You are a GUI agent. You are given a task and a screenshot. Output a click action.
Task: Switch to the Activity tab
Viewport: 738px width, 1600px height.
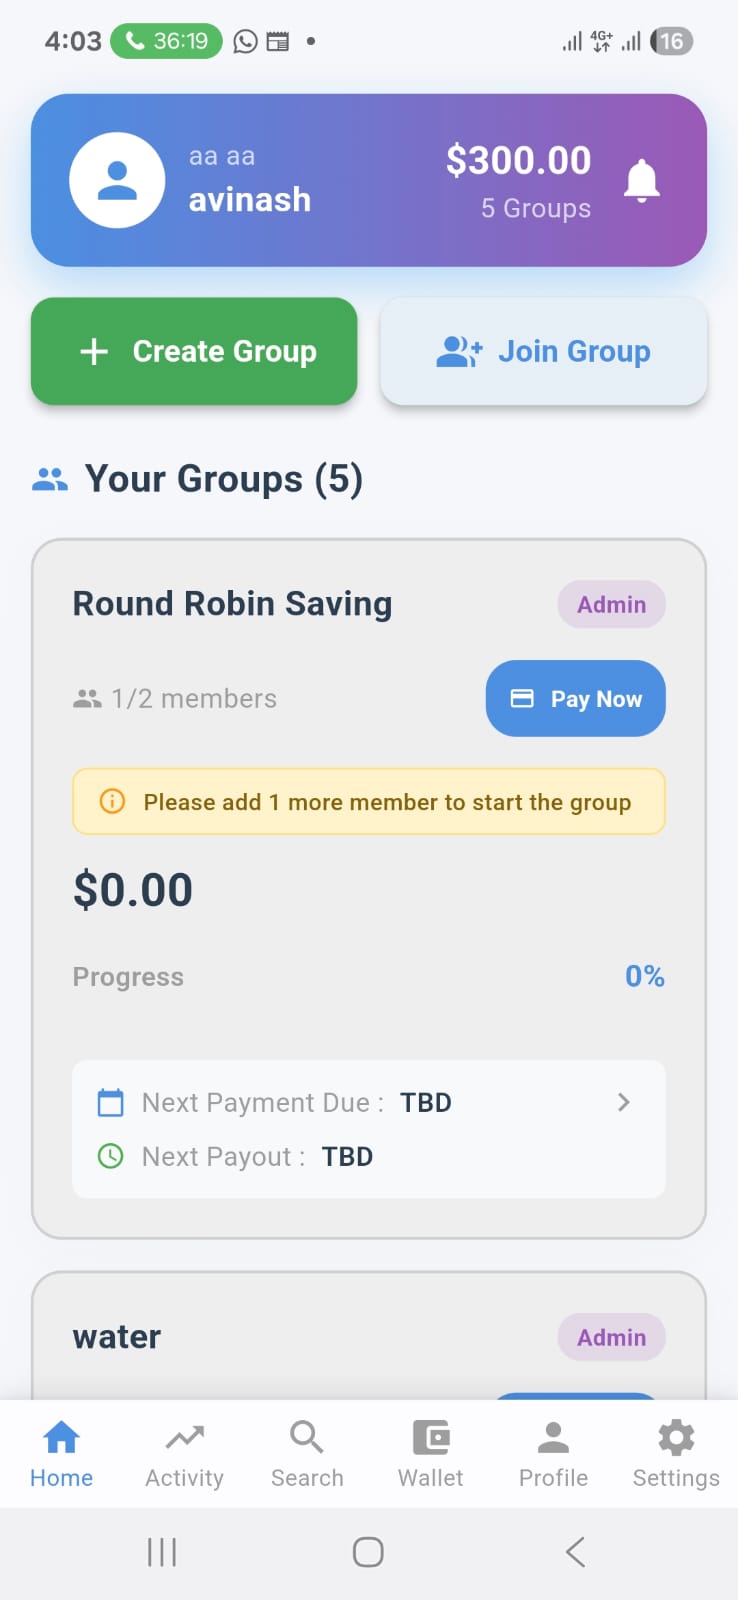[x=184, y=1454]
